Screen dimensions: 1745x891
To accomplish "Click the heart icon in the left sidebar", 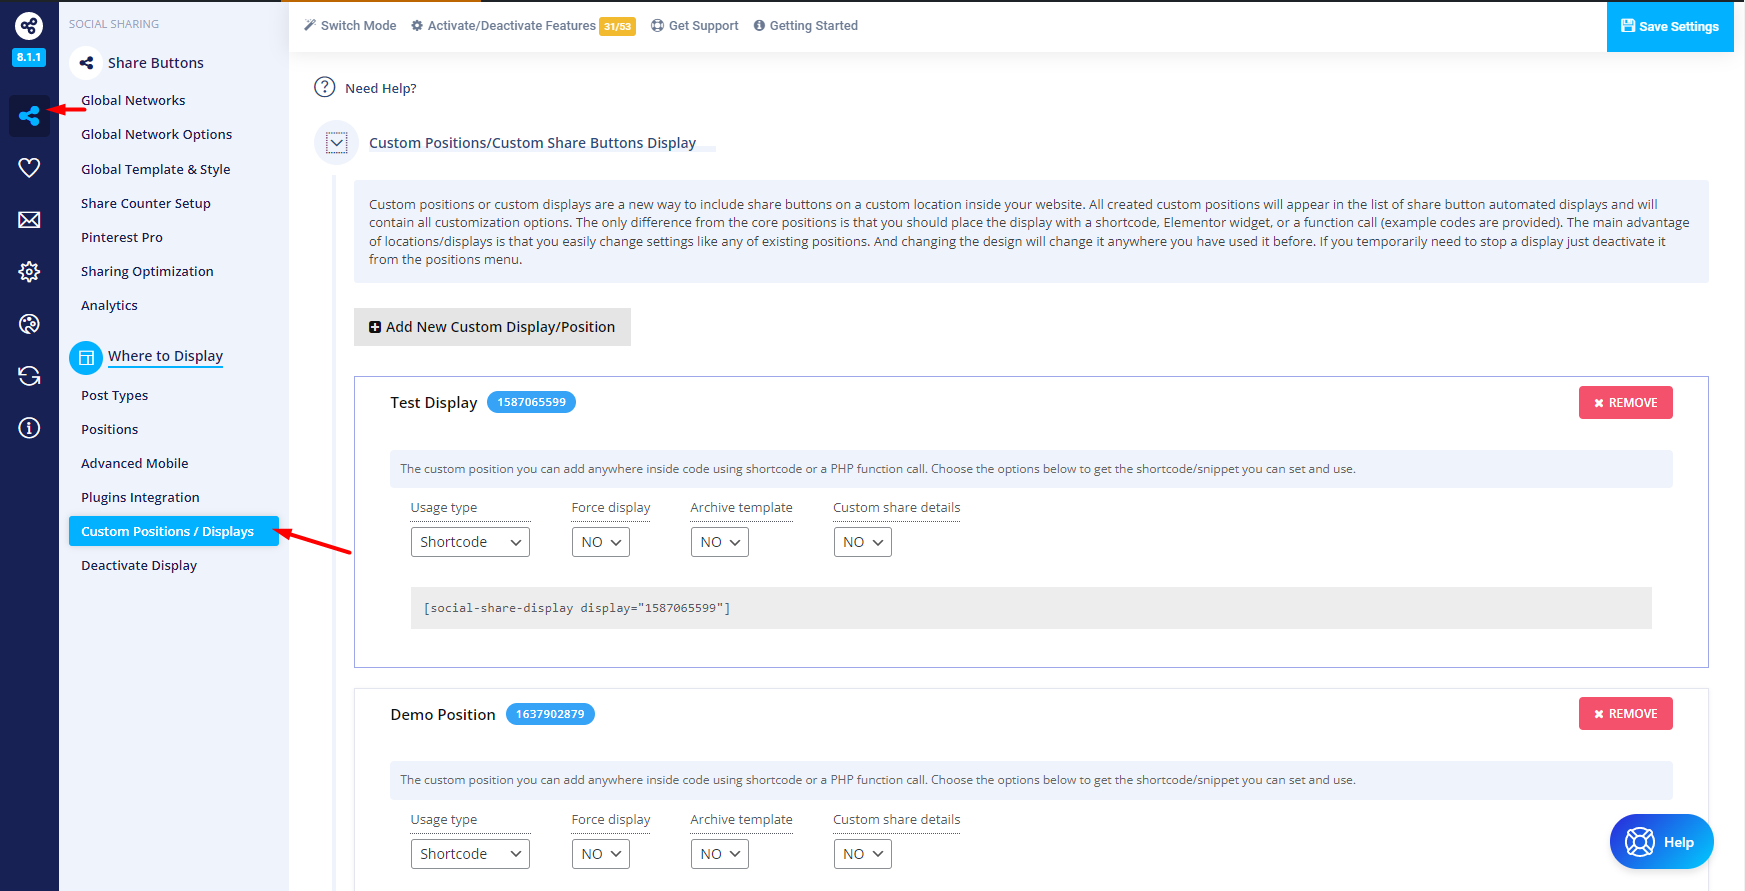I will pyautogui.click(x=29, y=168).
